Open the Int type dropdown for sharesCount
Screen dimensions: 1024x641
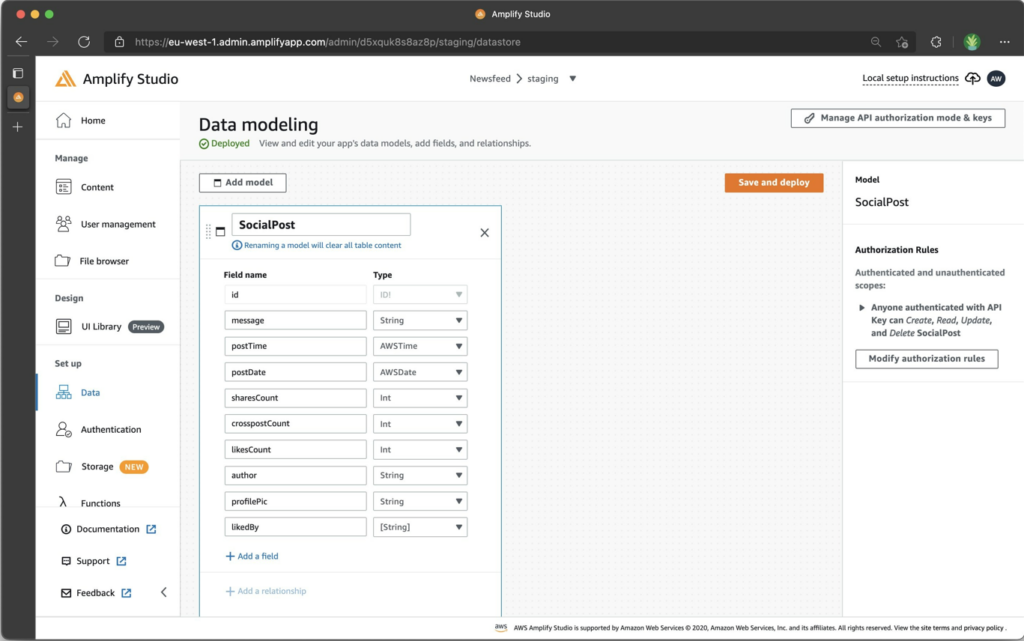(420, 398)
